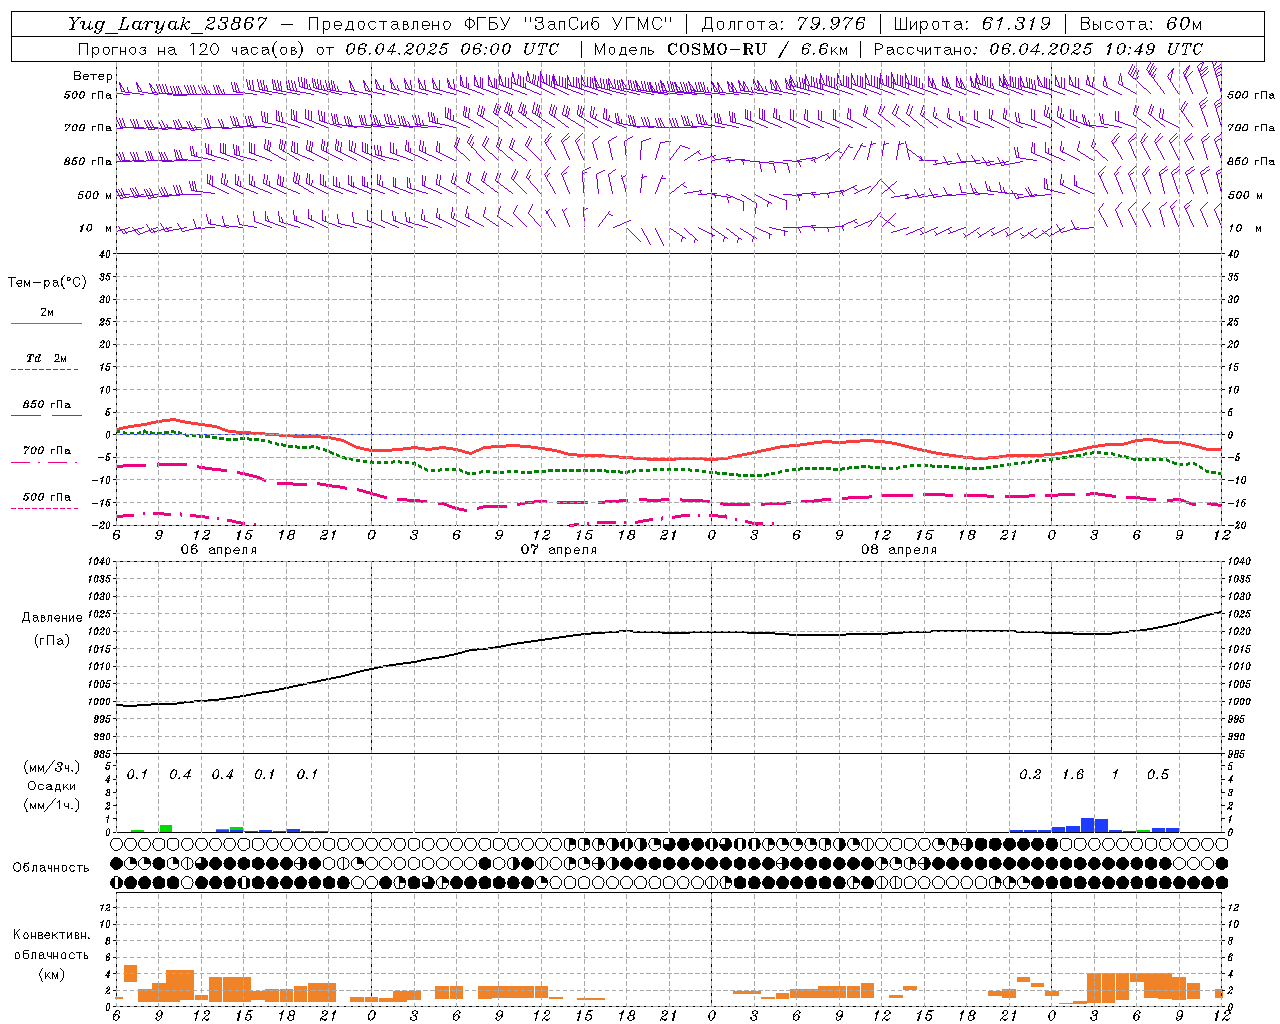Click the computed time 06.04.2025 10:49 UTC
Image resolution: width=1280 pixels, height=1024 pixels.
(1096, 49)
